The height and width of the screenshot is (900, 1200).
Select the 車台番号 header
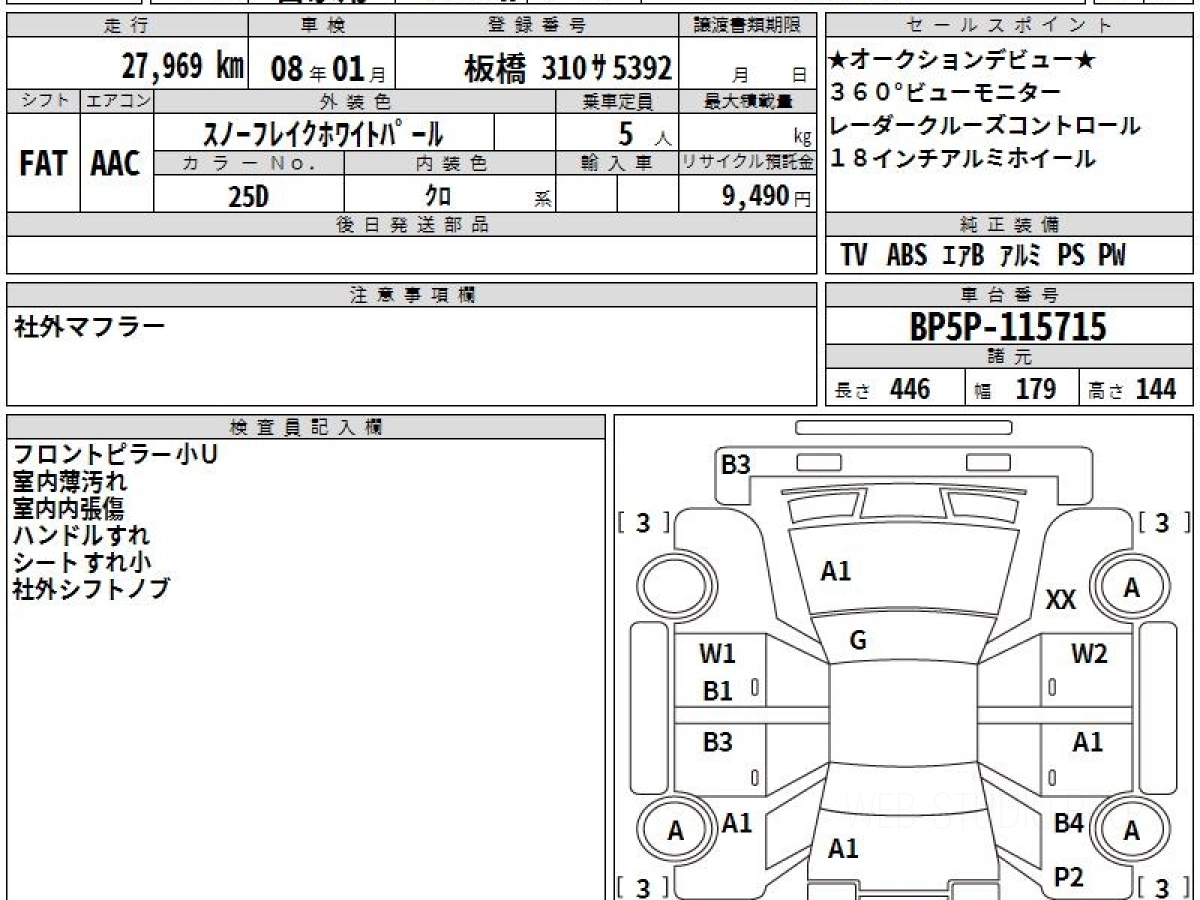tap(1009, 295)
